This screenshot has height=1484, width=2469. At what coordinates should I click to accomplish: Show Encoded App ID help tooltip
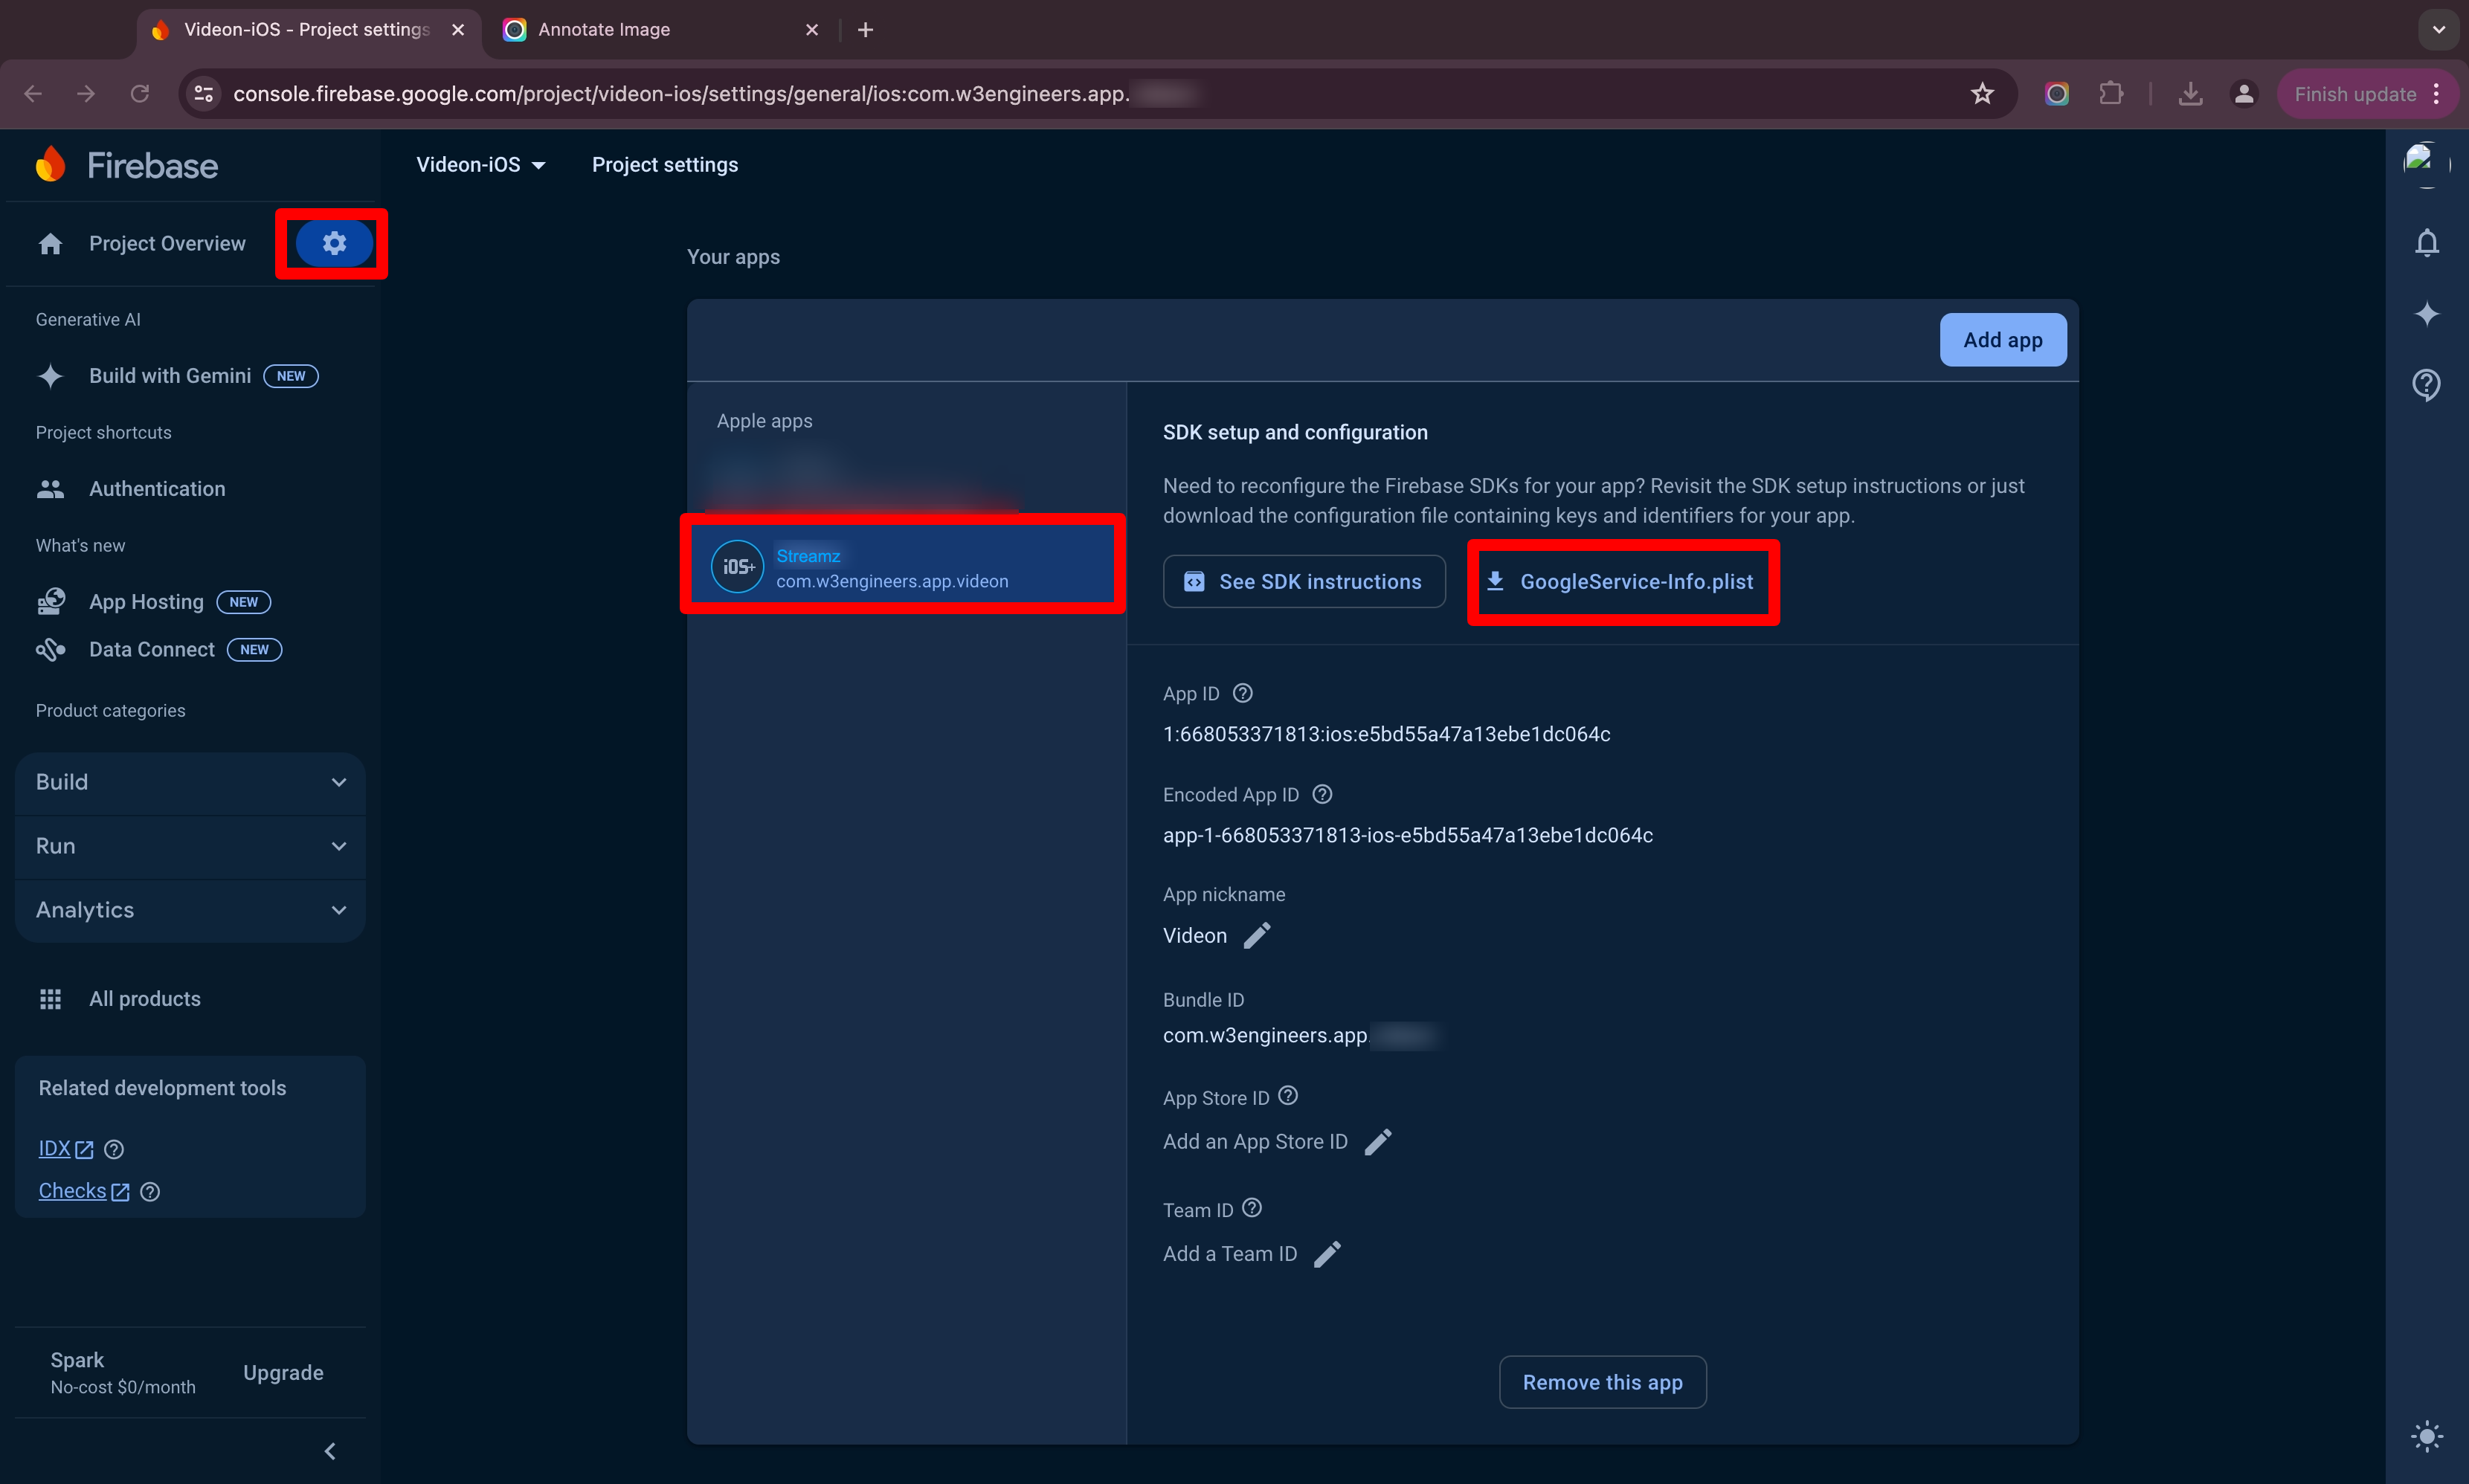(1322, 794)
